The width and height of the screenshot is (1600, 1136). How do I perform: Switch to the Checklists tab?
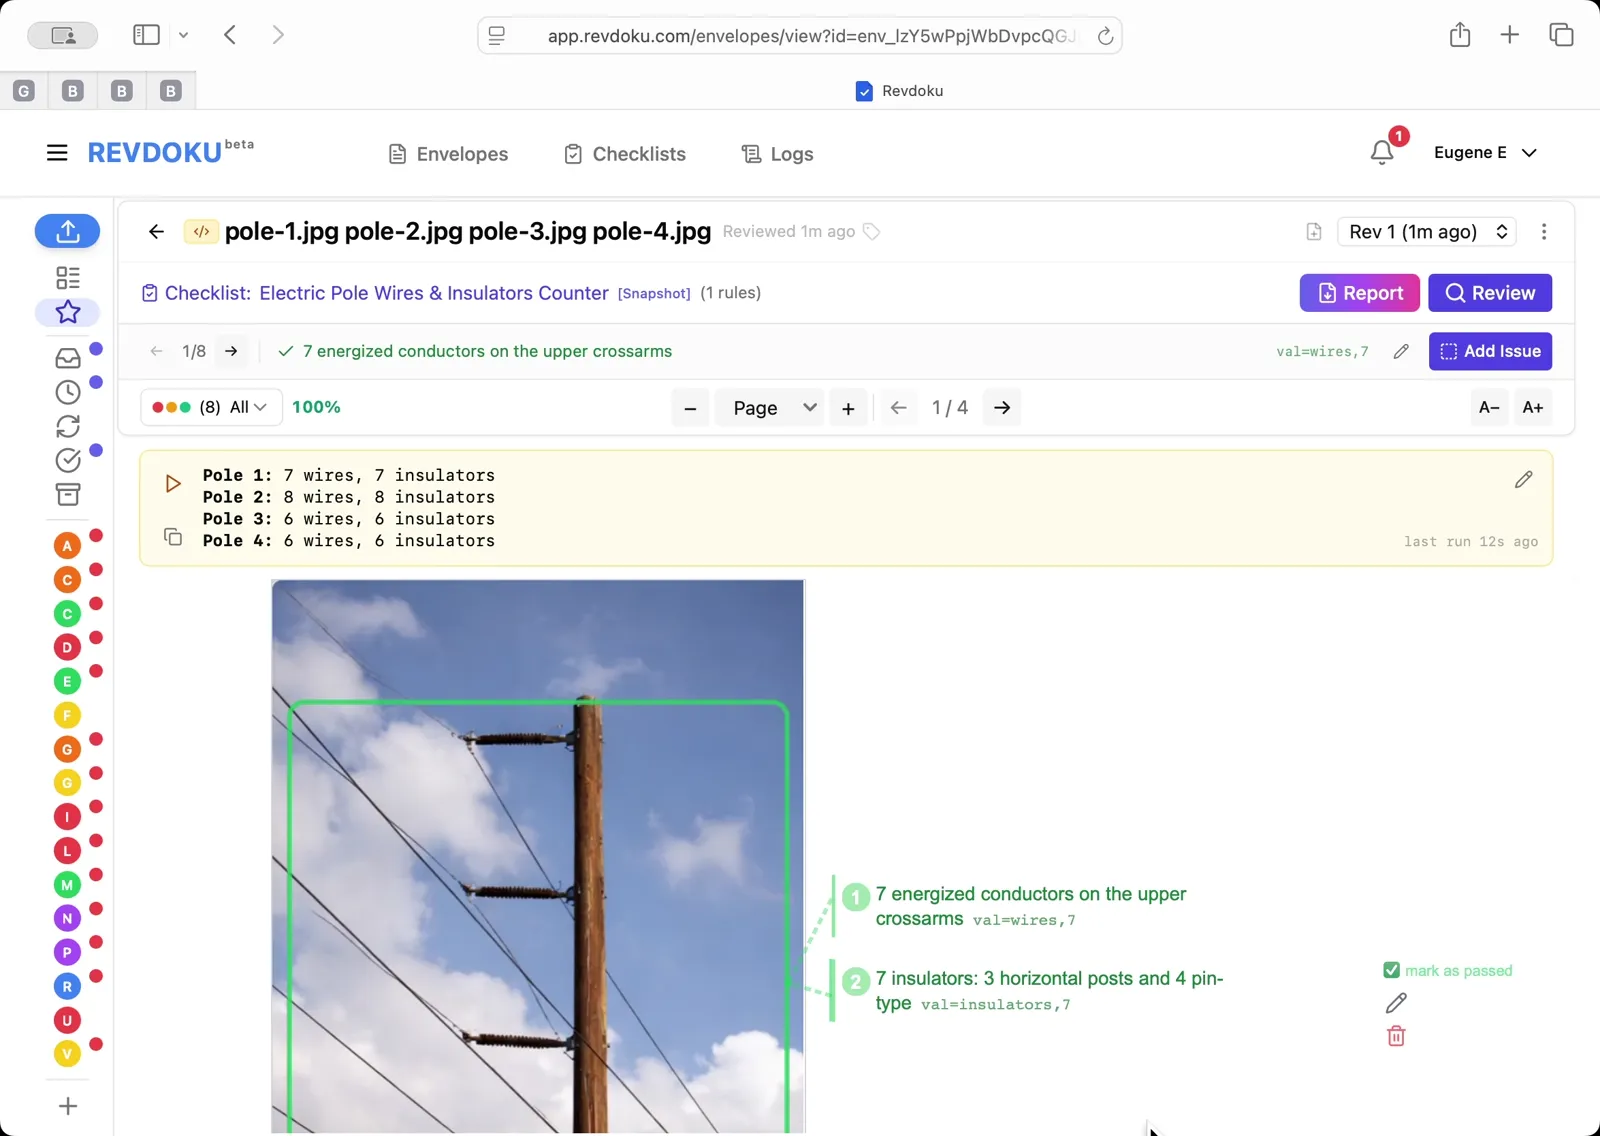(624, 154)
